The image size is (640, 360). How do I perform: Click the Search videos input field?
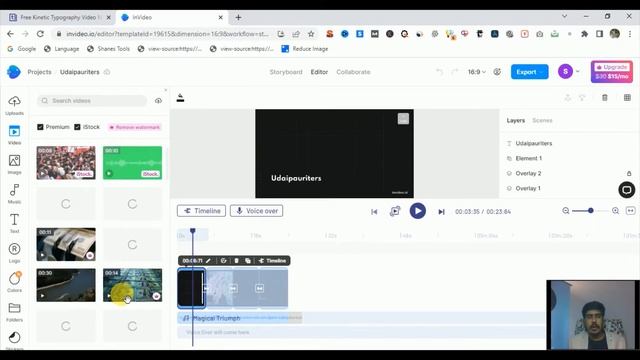point(92,101)
